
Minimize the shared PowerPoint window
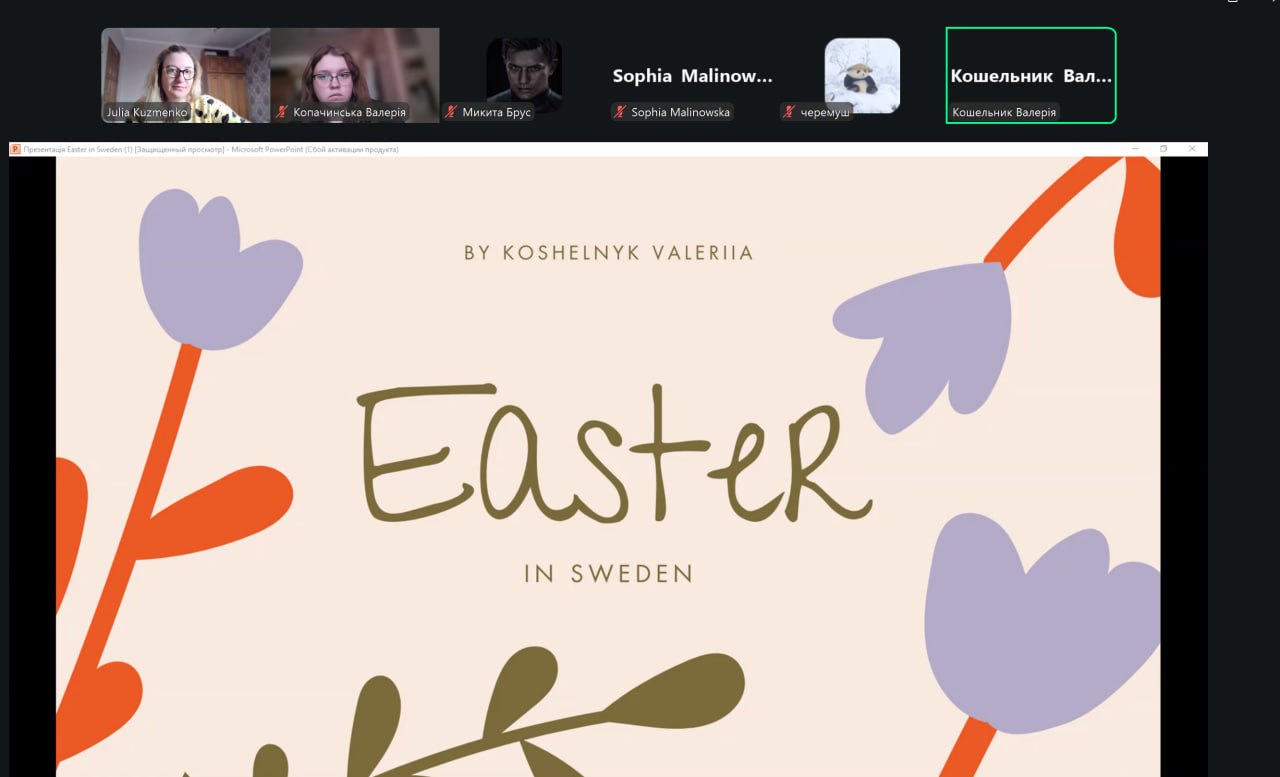(x=1135, y=149)
